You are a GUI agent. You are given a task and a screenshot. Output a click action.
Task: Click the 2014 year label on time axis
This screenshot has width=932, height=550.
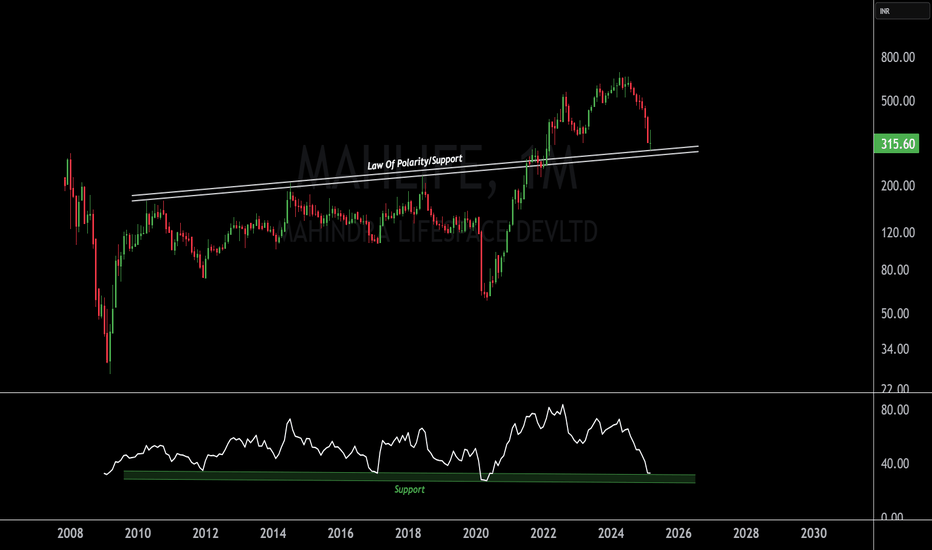[273, 533]
